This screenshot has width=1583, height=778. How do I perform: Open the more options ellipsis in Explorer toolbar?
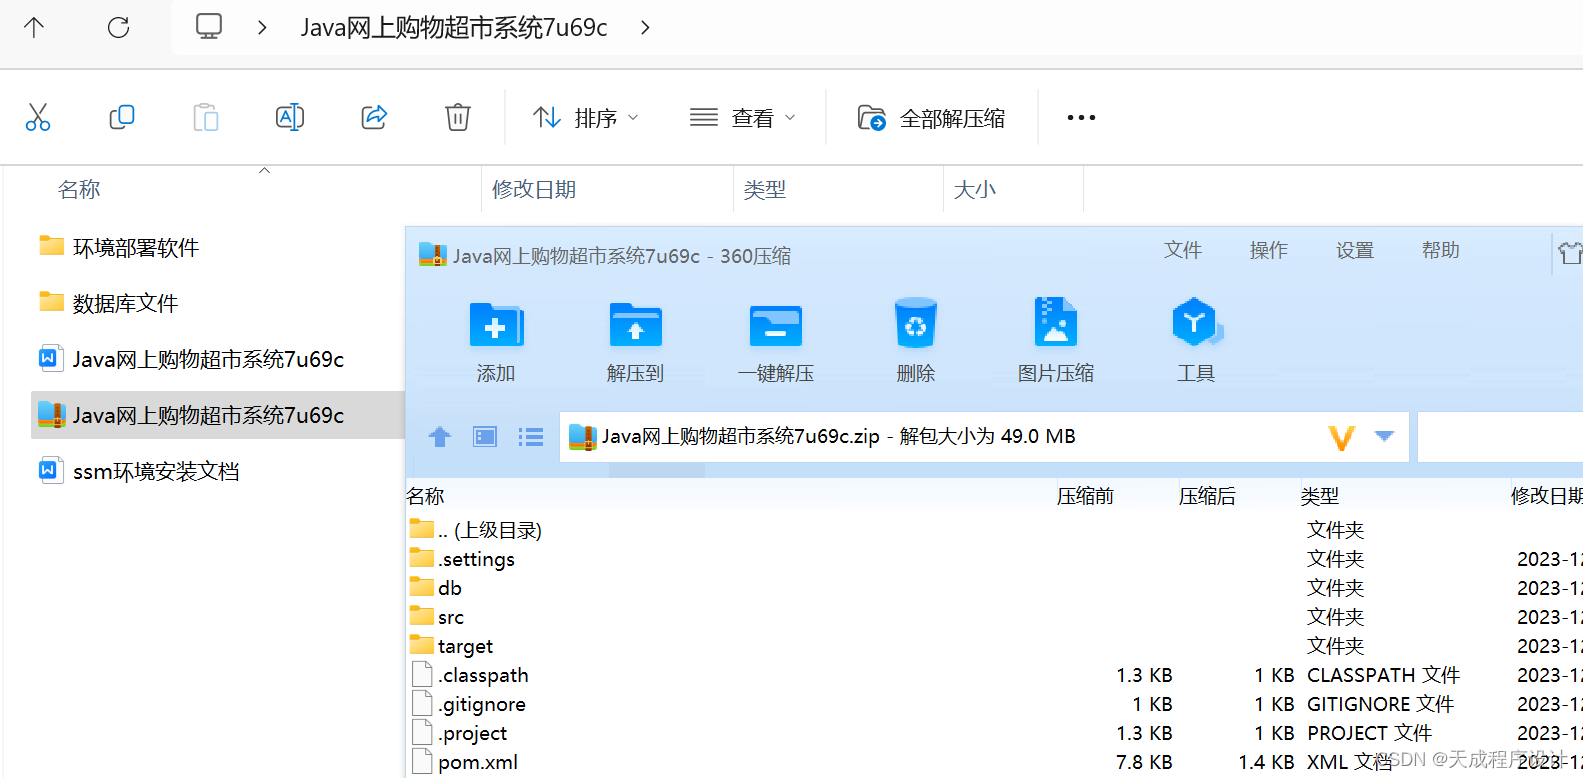[1081, 118]
